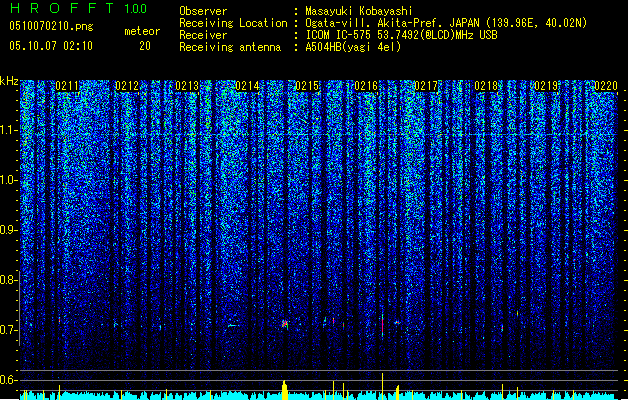Click the date stamp 05.10.07 02:10
The height and width of the screenshot is (400, 629).
[x=51, y=46]
